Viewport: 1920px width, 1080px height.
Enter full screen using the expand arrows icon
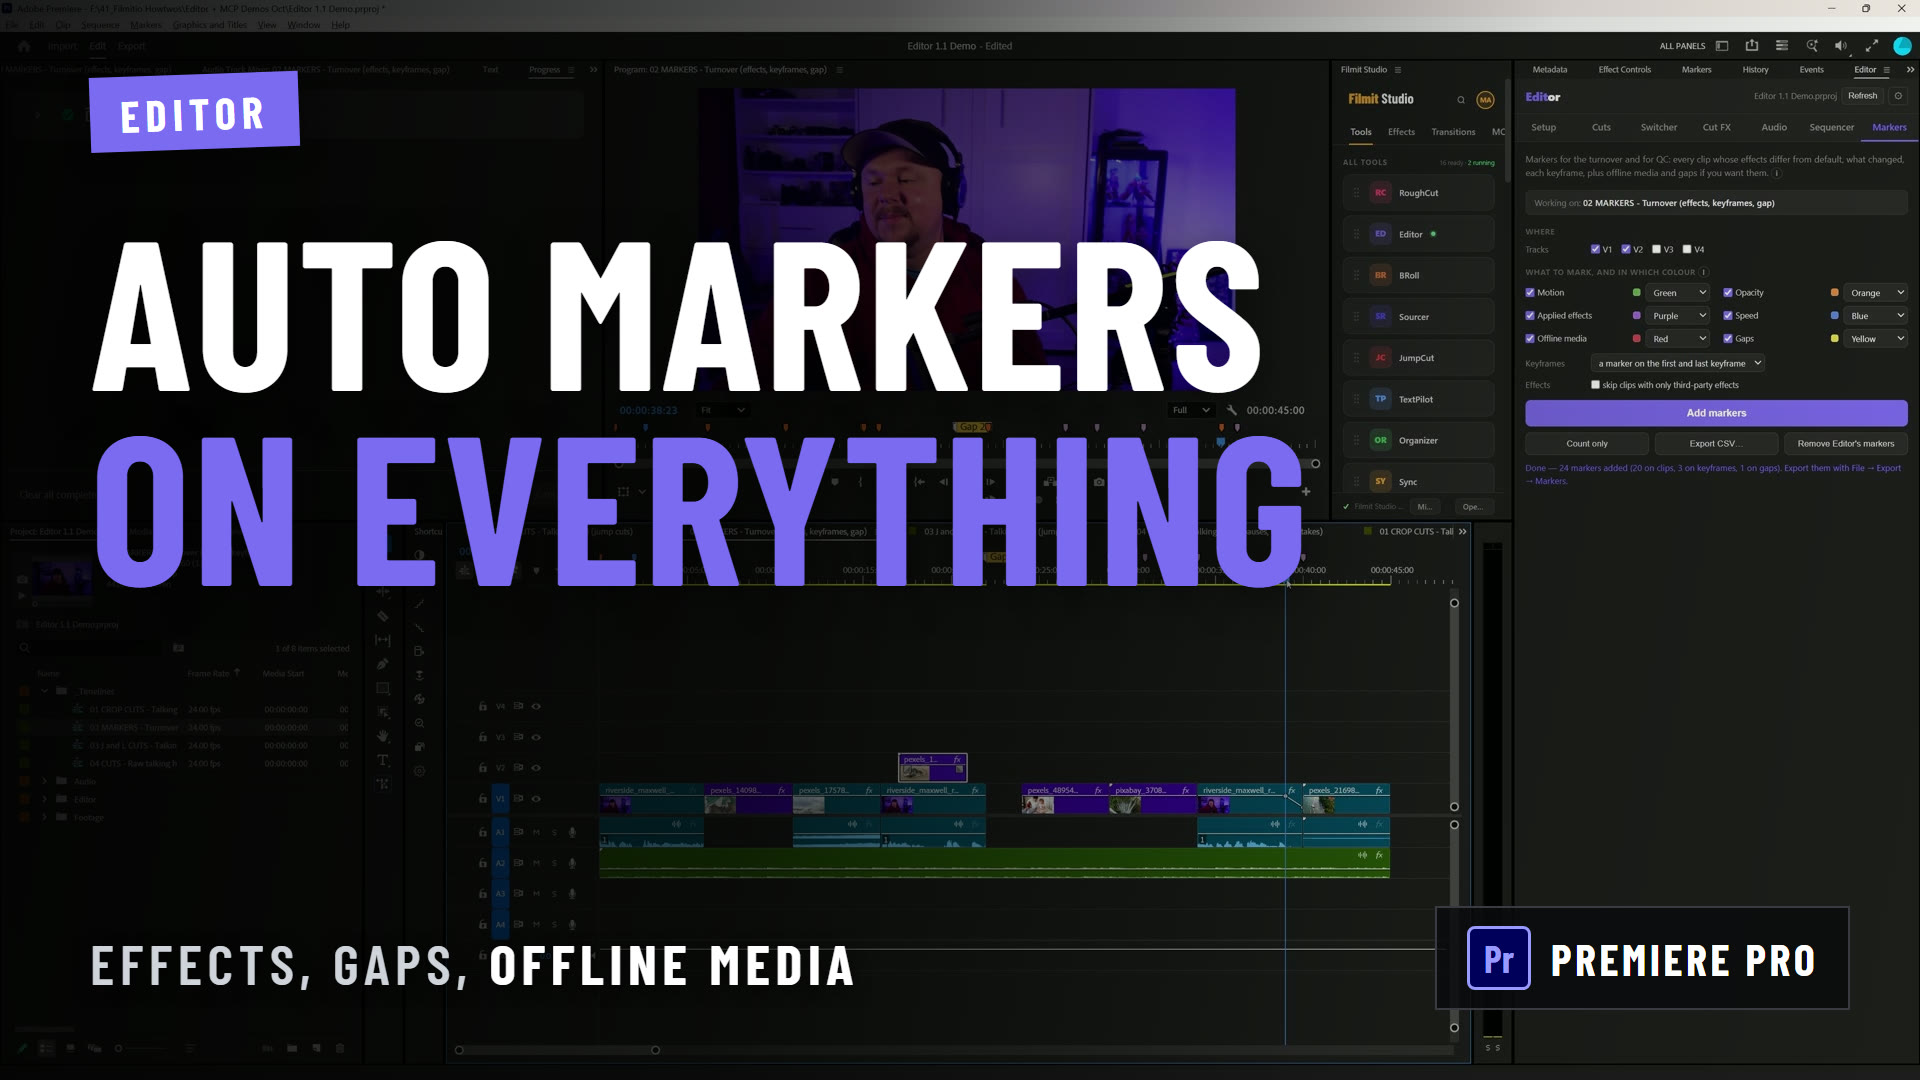1871,46
